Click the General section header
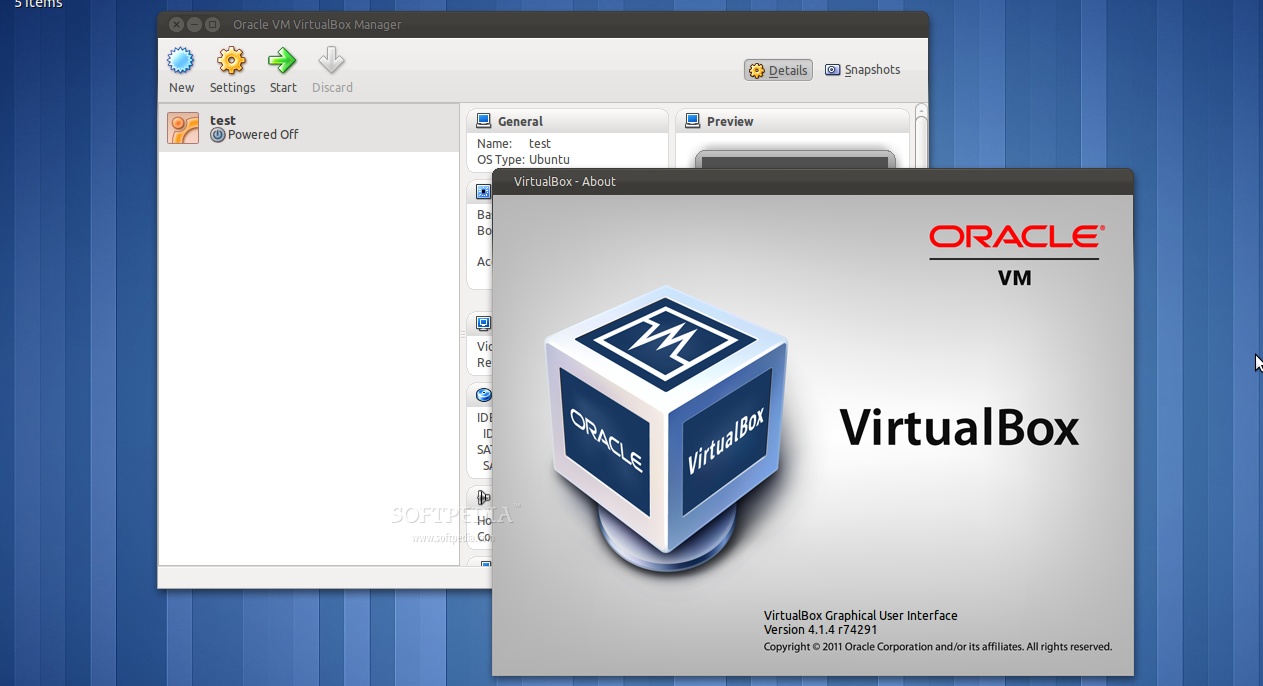1263x686 pixels. click(568, 121)
